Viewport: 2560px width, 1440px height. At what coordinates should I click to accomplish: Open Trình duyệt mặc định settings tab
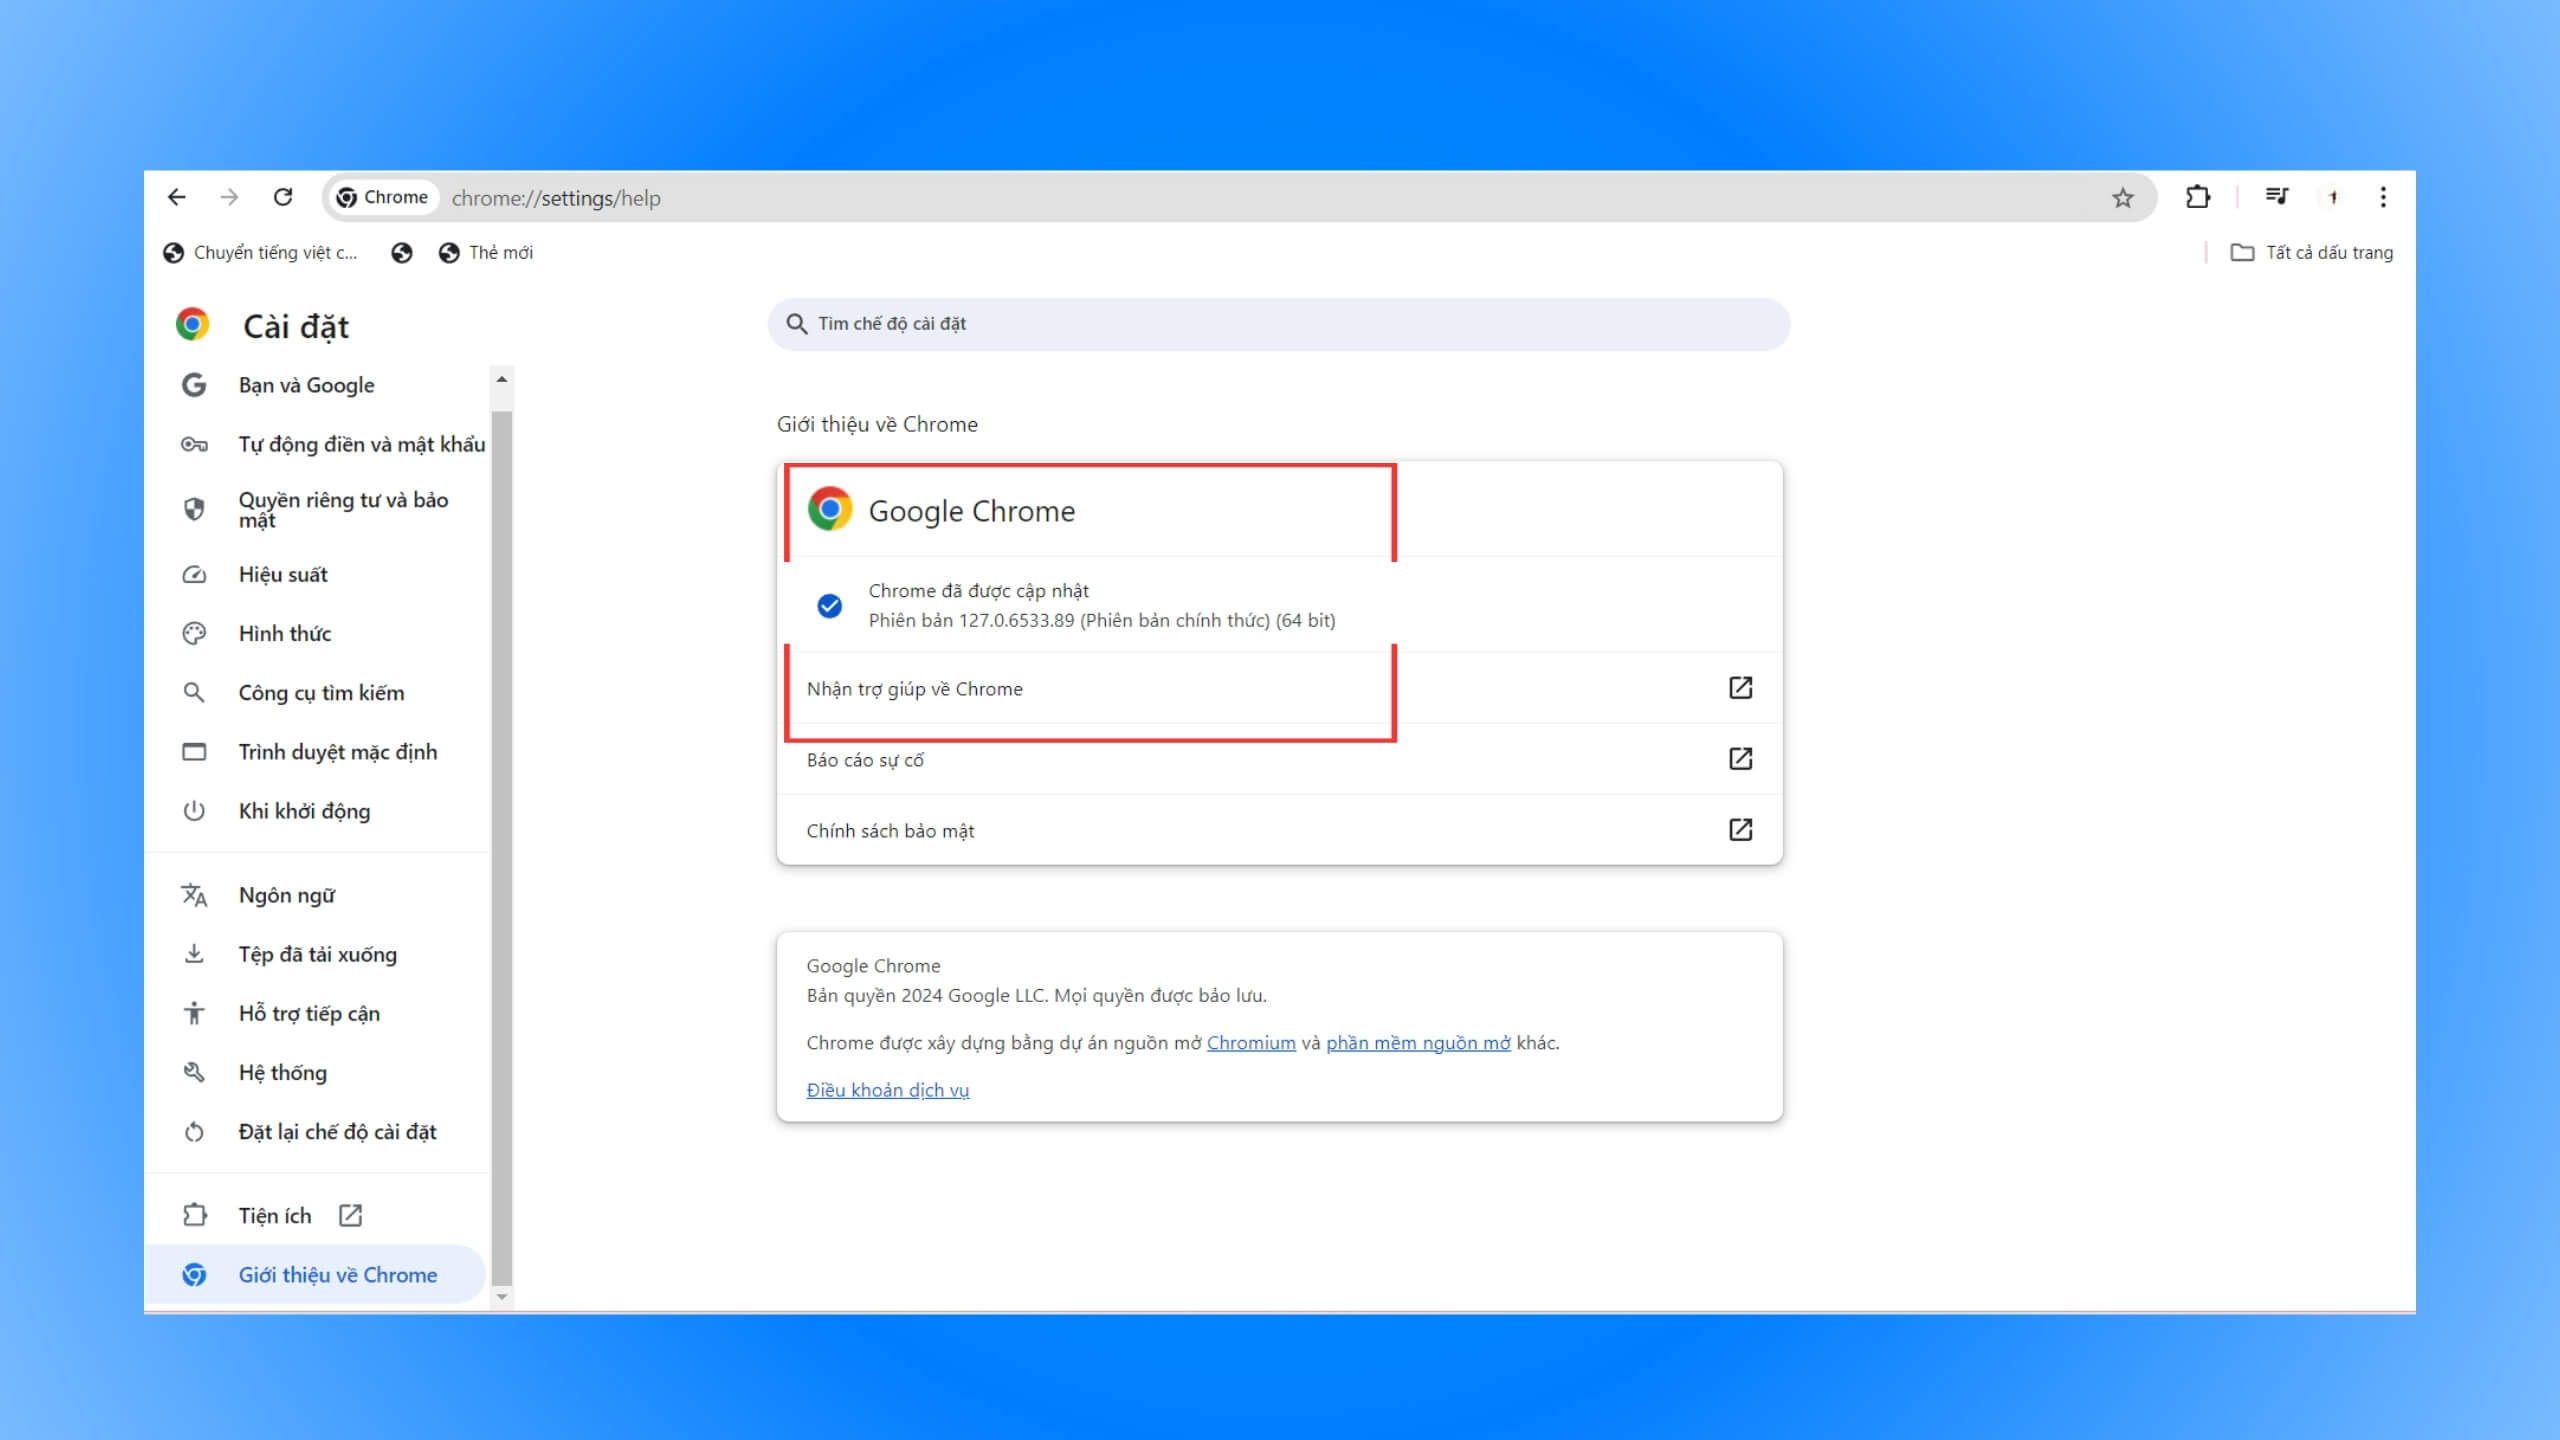(338, 751)
